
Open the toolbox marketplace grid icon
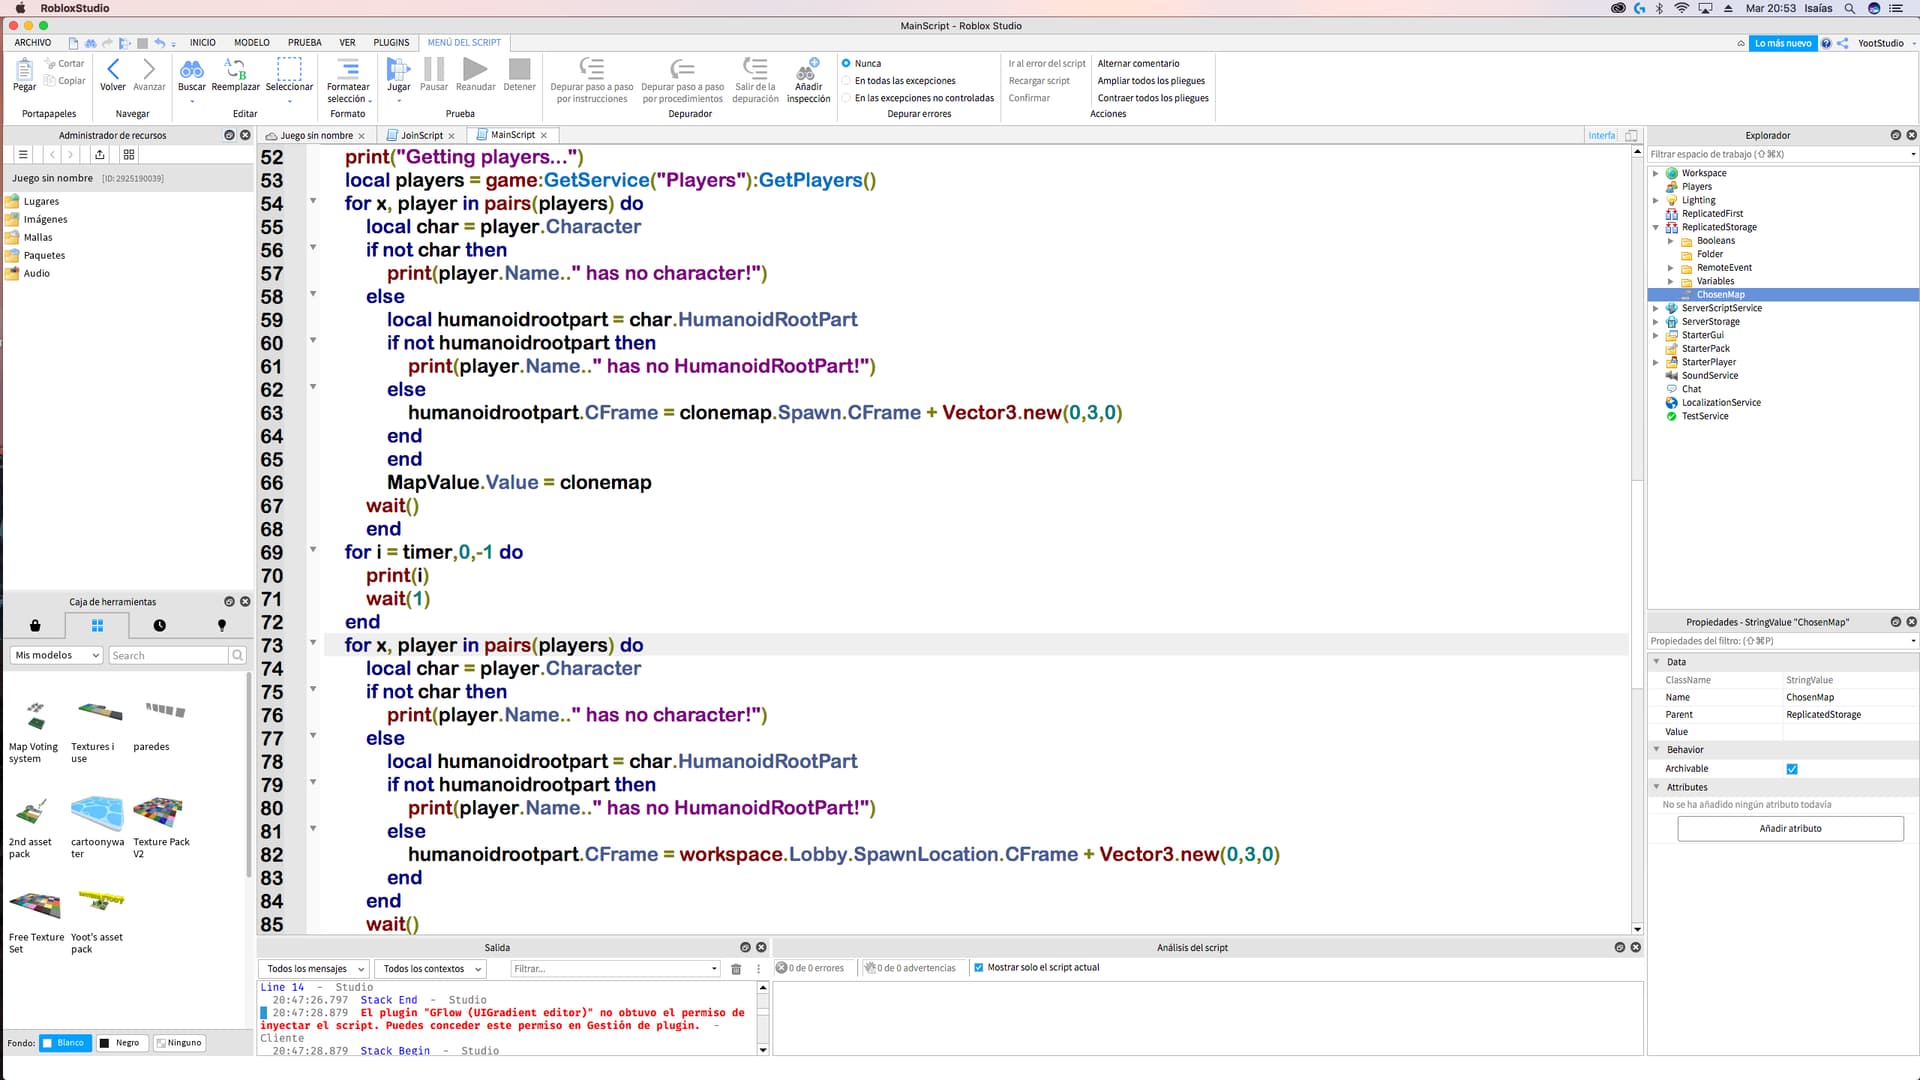(97, 626)
